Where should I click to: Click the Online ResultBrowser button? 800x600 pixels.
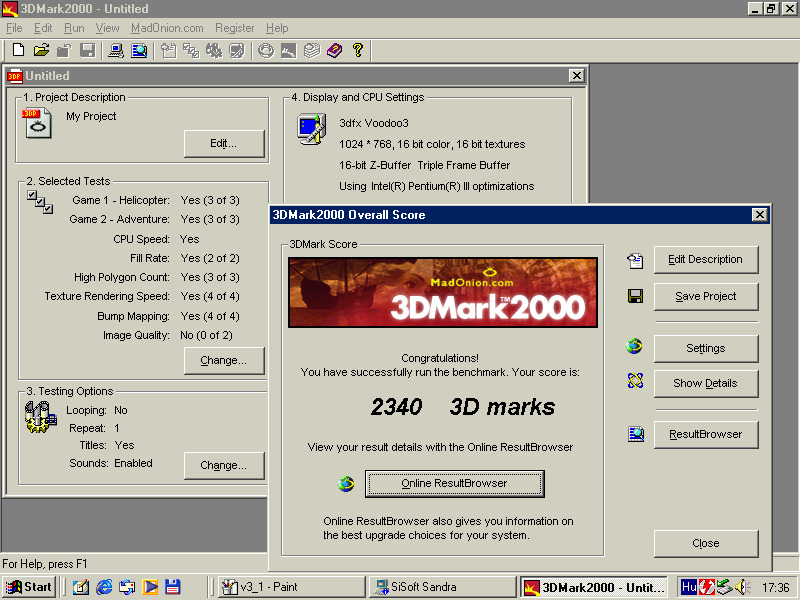[x=455, y=483]
